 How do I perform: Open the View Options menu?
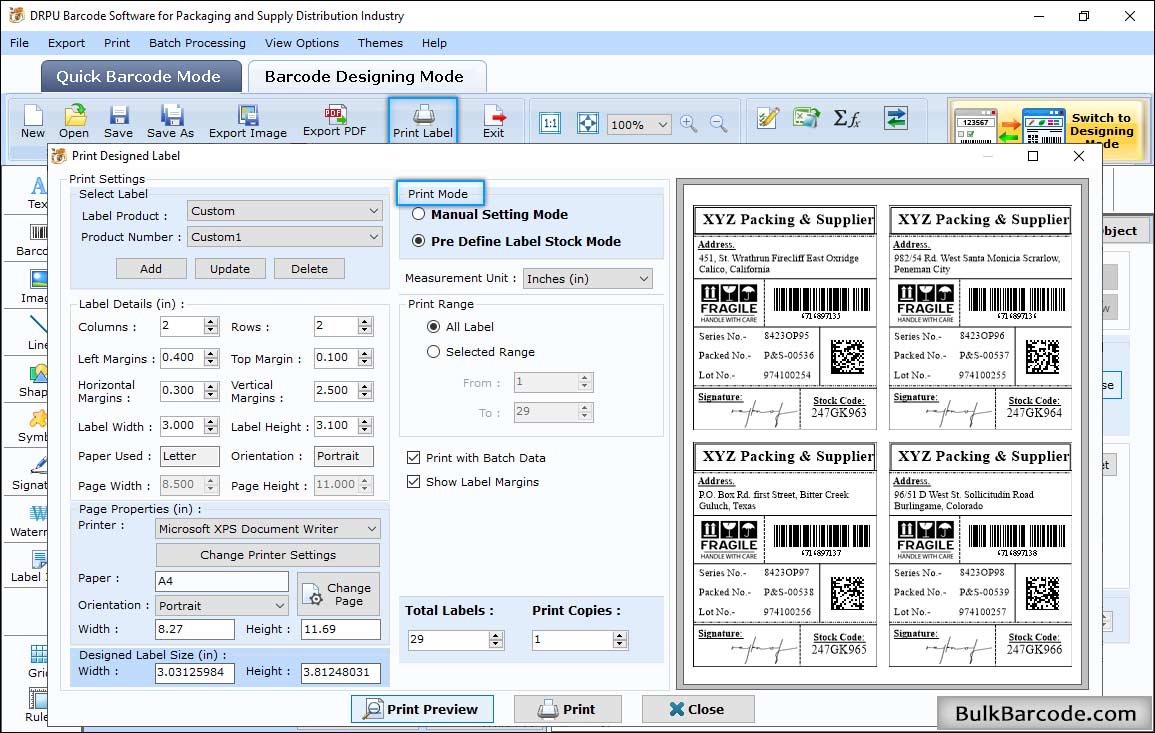pyautogui.click(x=302, y=43)
